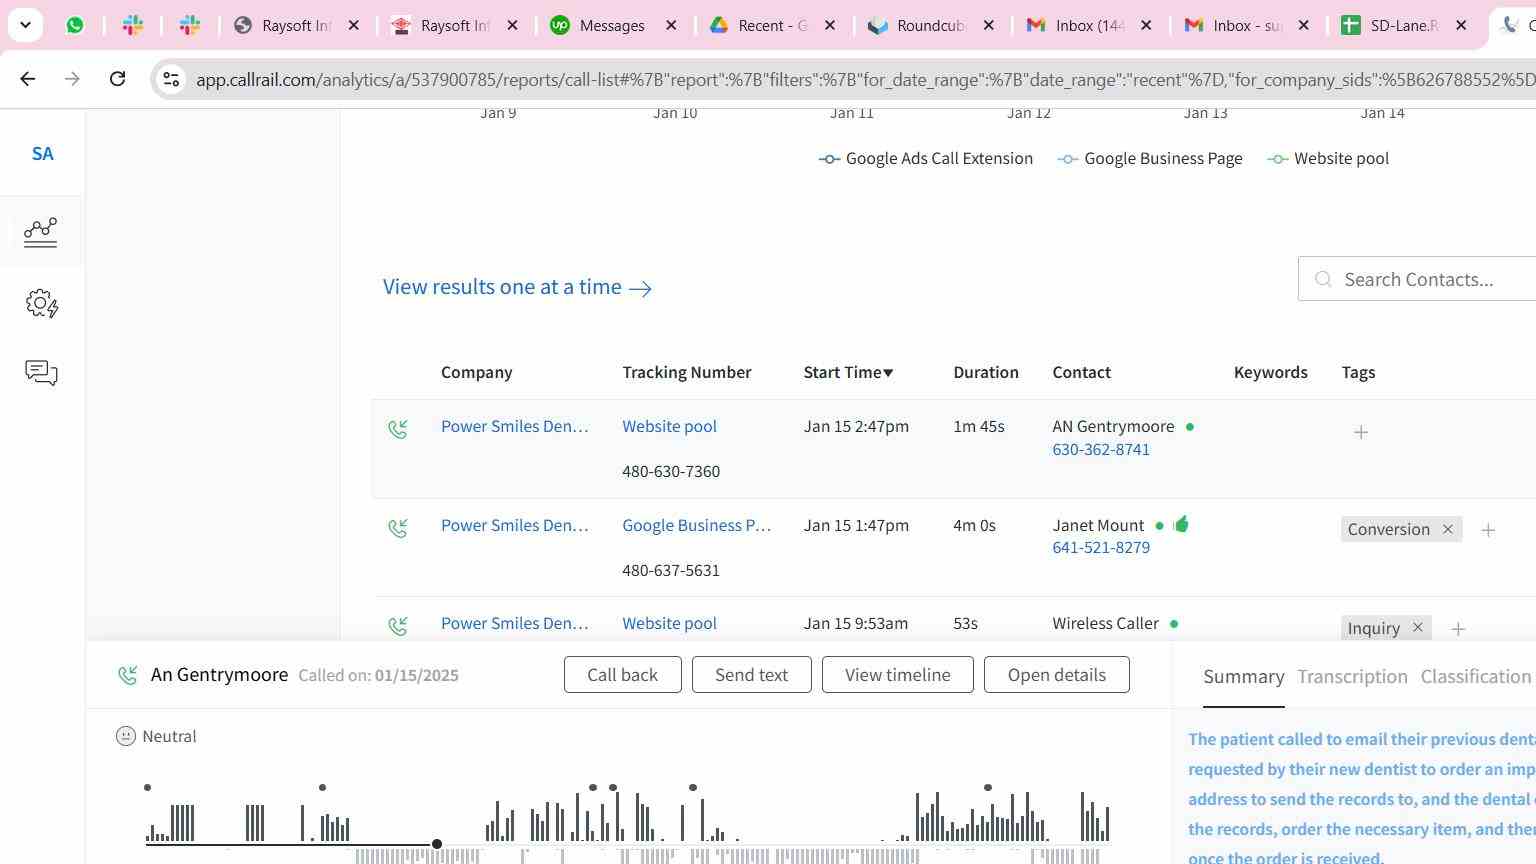
Task: Click the Open details button
Action: point(1056,675)
